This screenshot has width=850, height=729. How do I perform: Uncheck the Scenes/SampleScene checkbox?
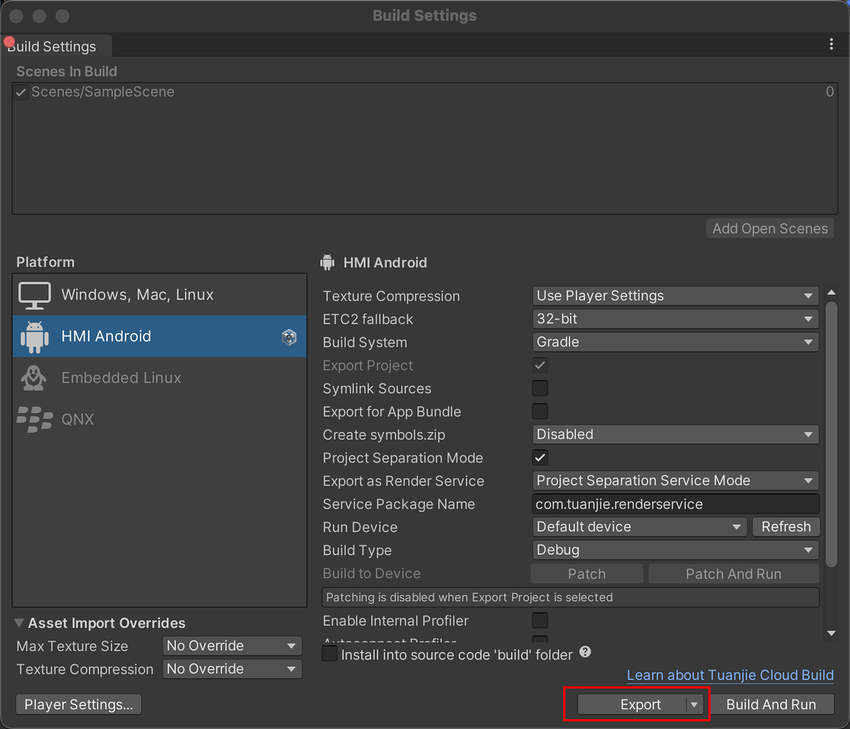pos(21,92)
